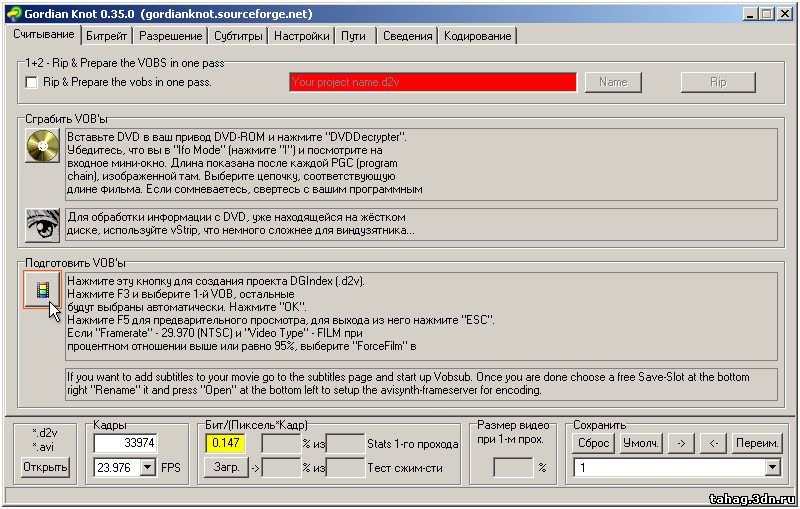
Task: Start DGIndex with the filmstrip icon
Action: pyautogui.click(x=42, y=290)
